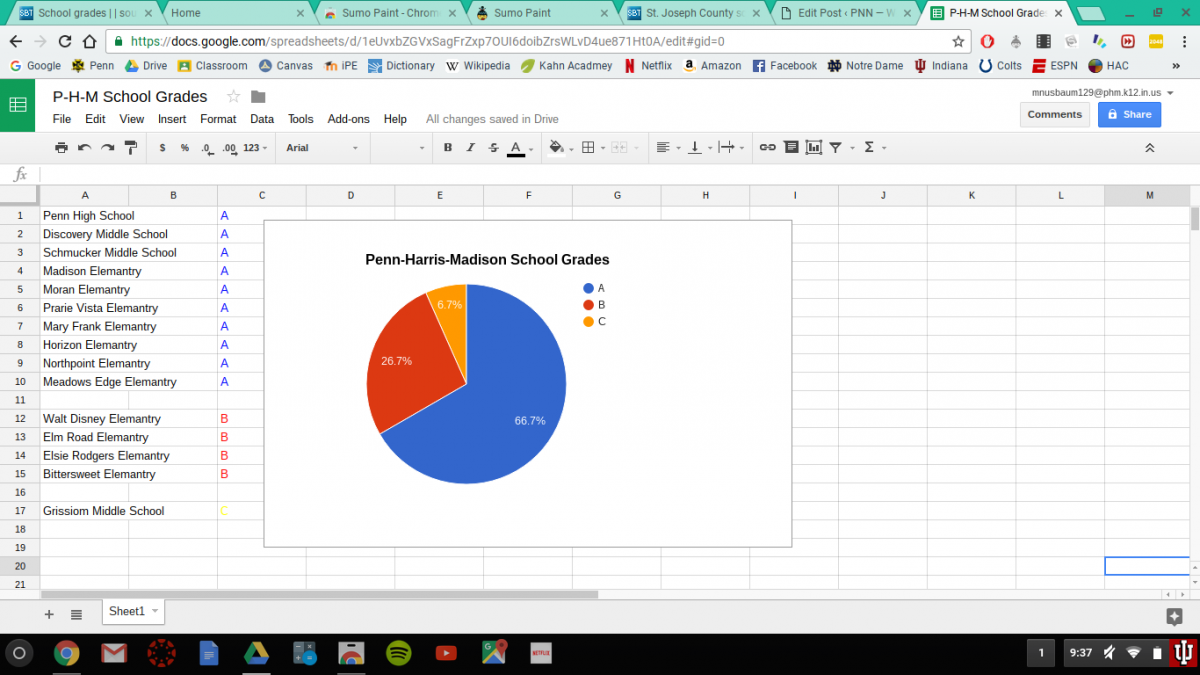Open the account email dropdown

coord(1103,92)
